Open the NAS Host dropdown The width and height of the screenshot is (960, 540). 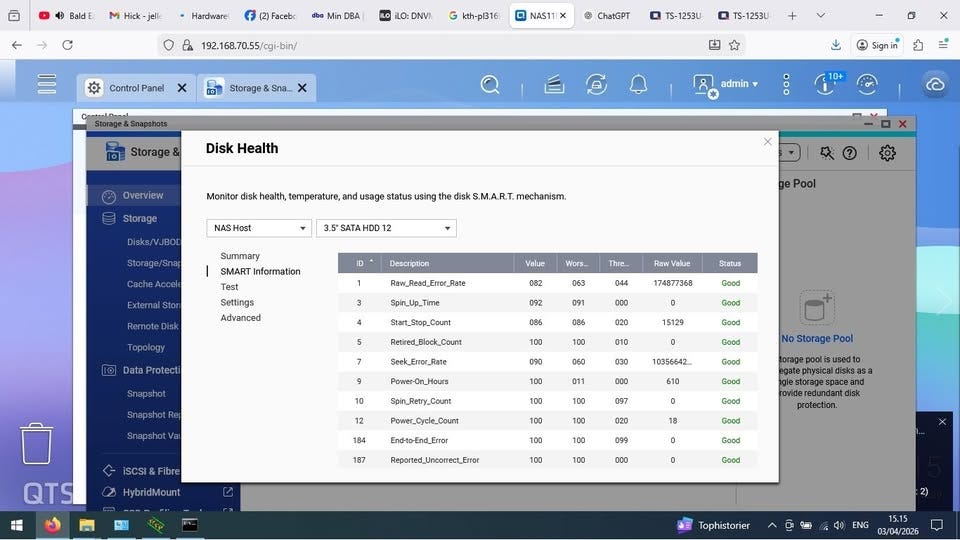point(259,228)
